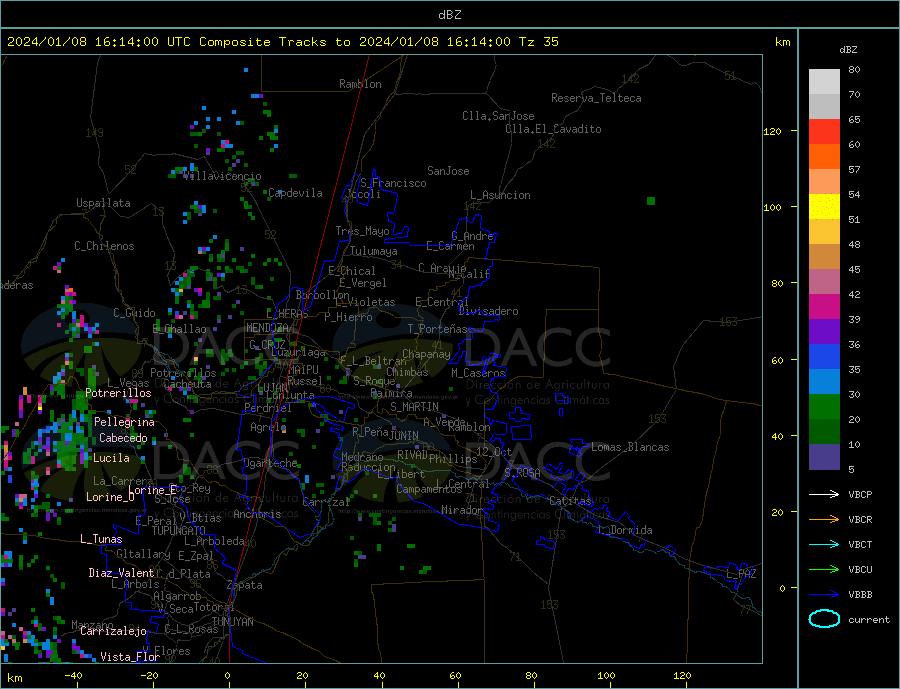Image resolution: width=900 pixels, height=689 pixels.
Task: Click the yellow timestamp header line
Action: pyautogui.click(x=282, y=41)
